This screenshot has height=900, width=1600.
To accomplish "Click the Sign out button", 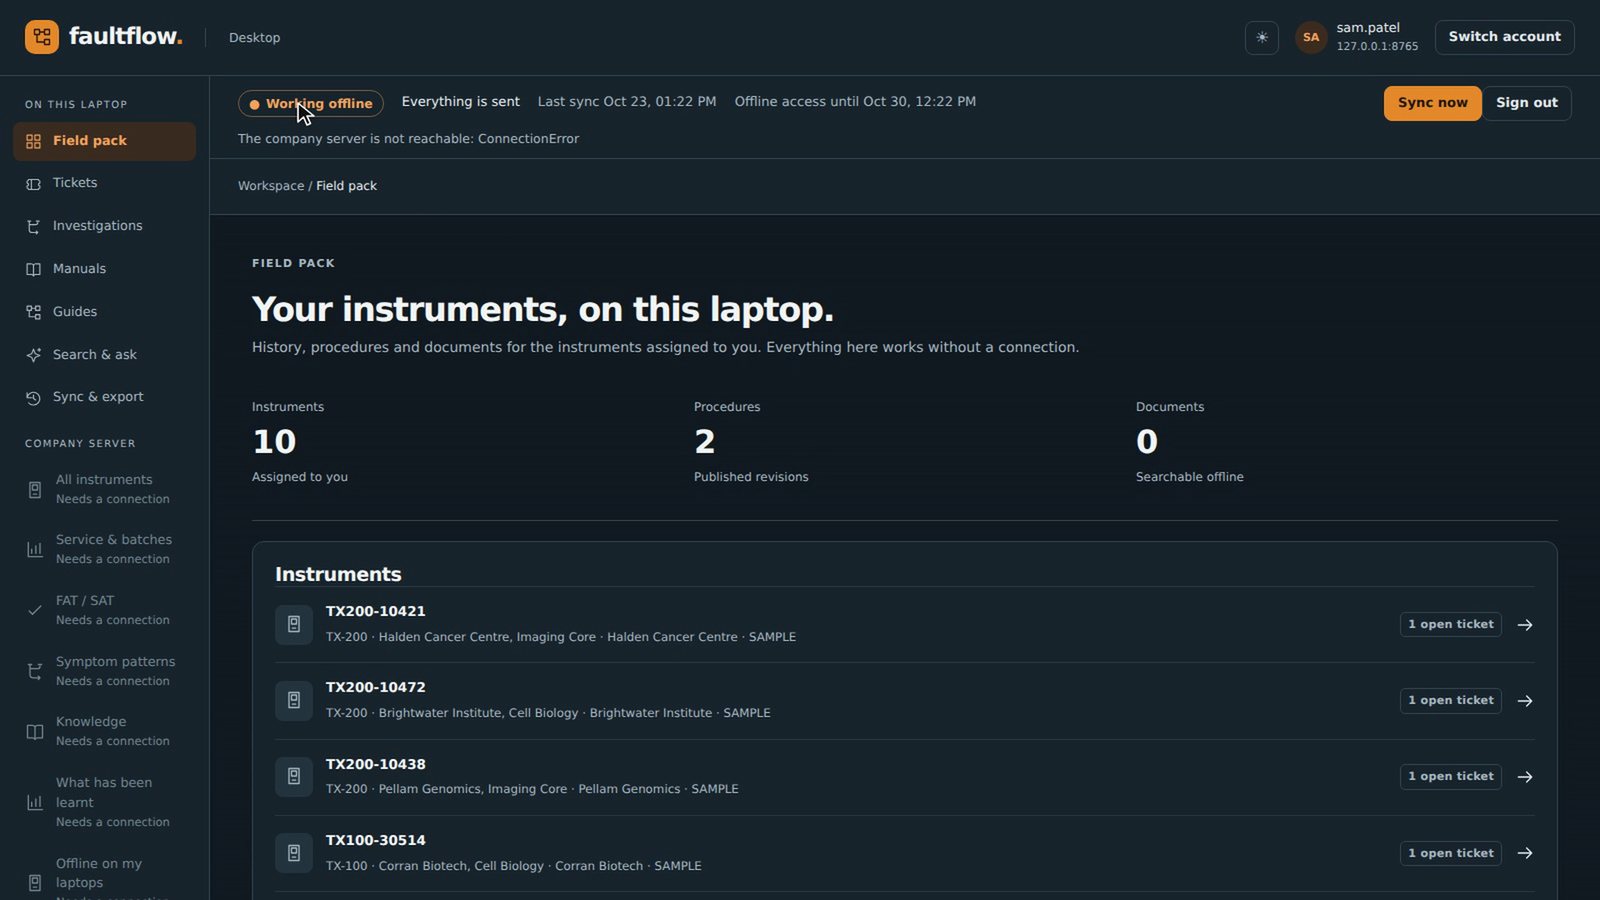I will (1526, 103).
